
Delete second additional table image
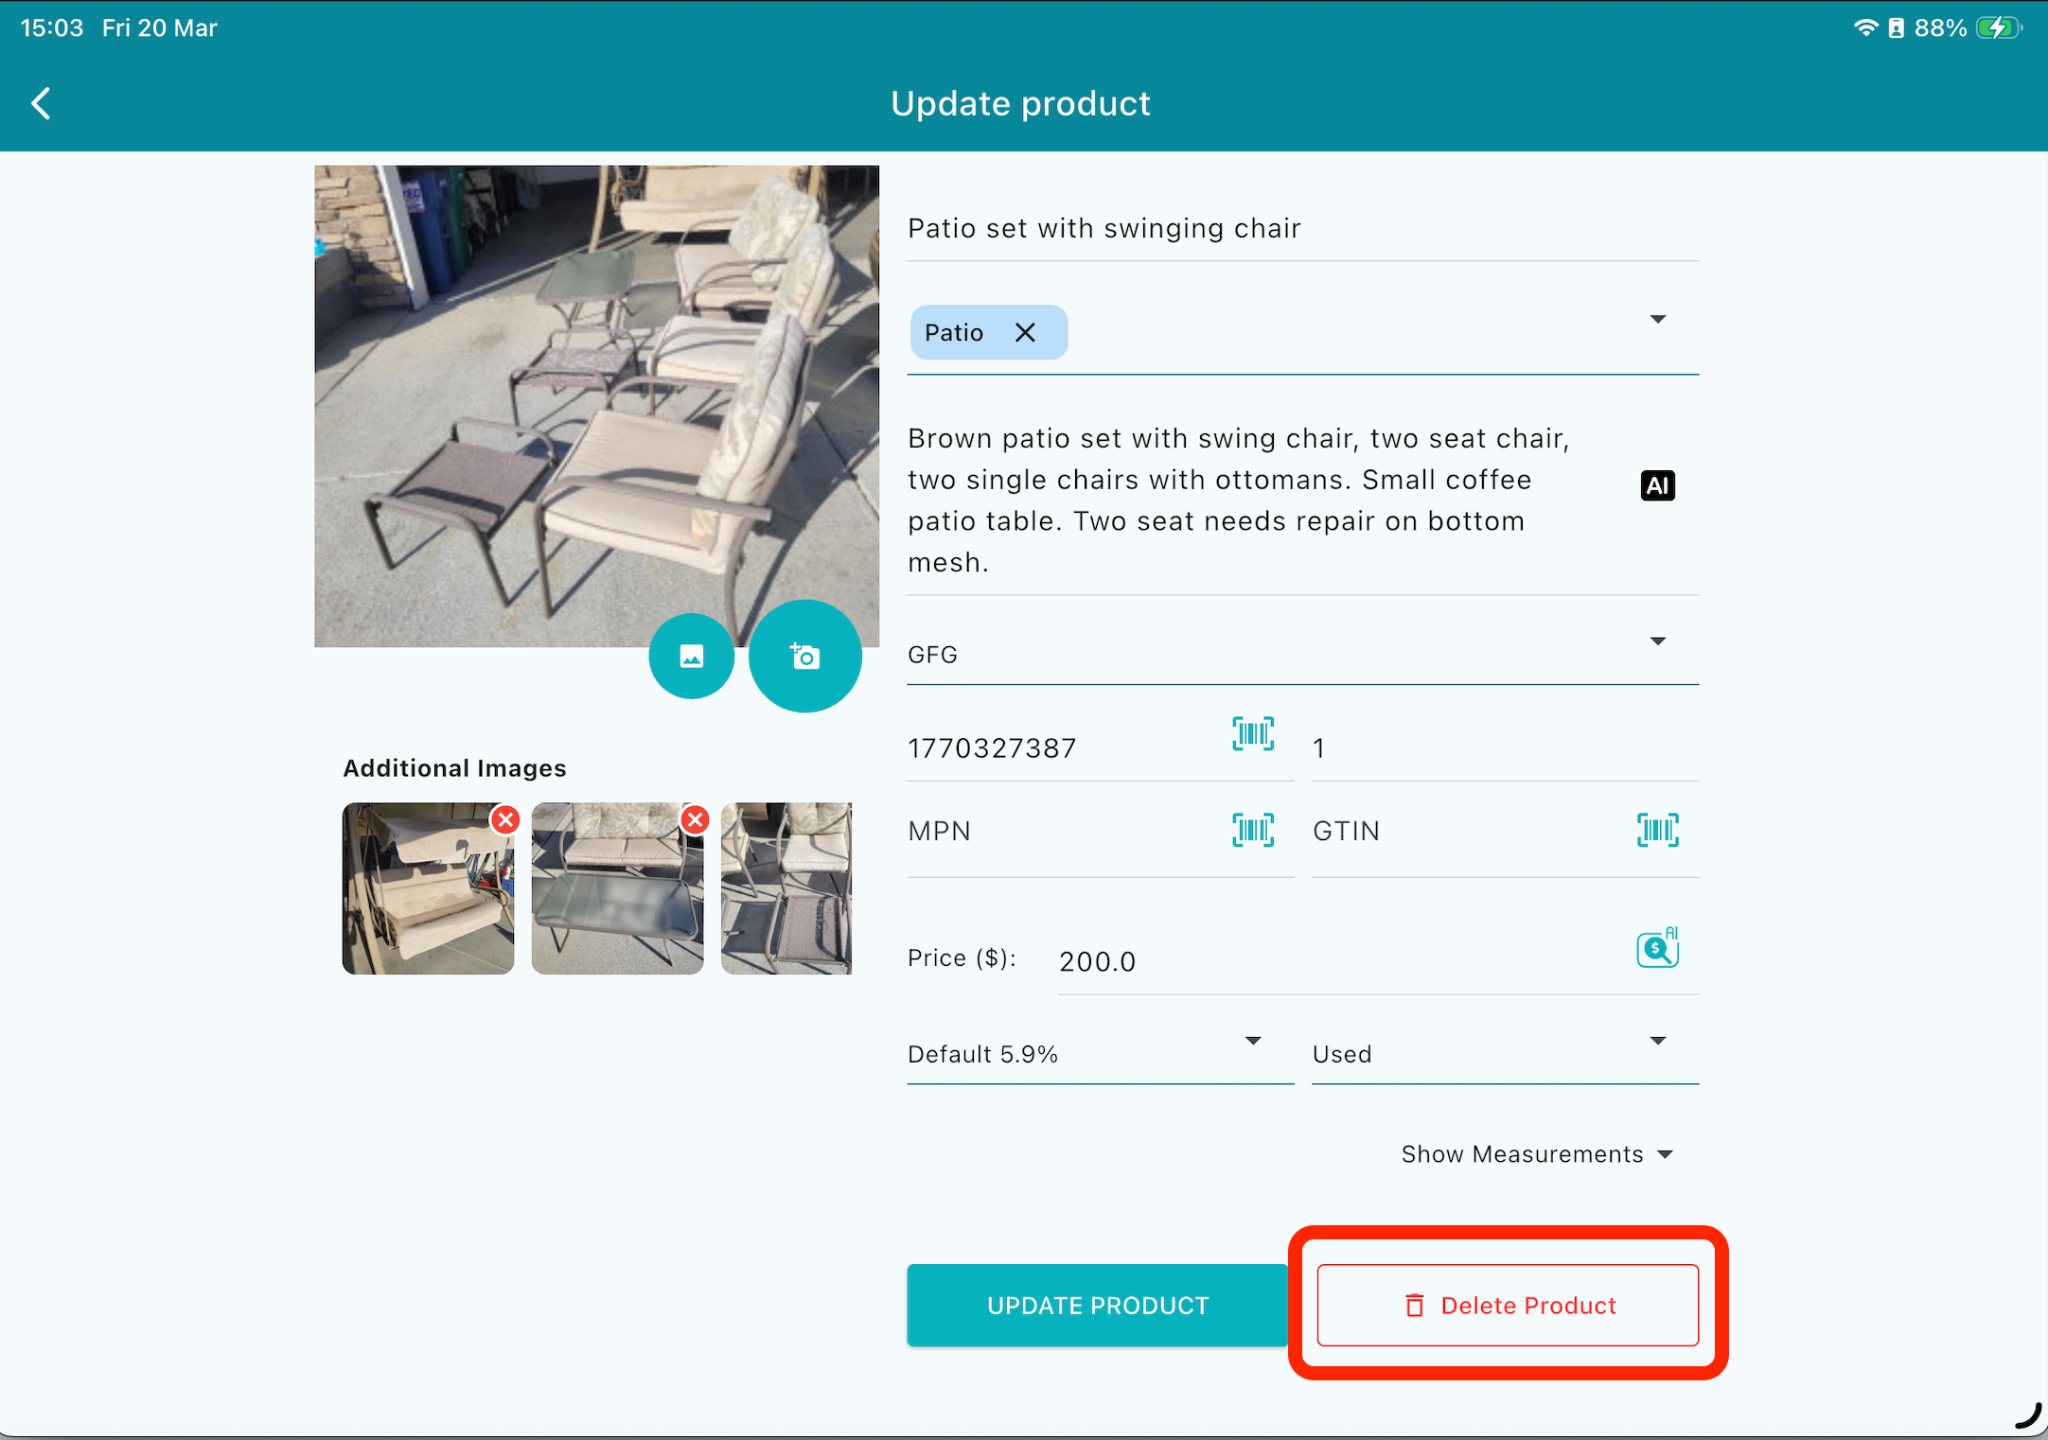click(695, 820)
